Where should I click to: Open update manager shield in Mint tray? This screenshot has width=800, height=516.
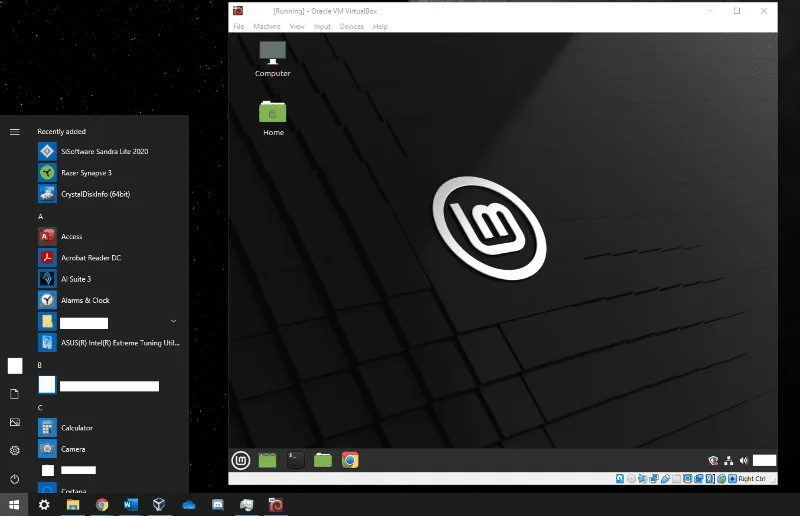point(713,461)
